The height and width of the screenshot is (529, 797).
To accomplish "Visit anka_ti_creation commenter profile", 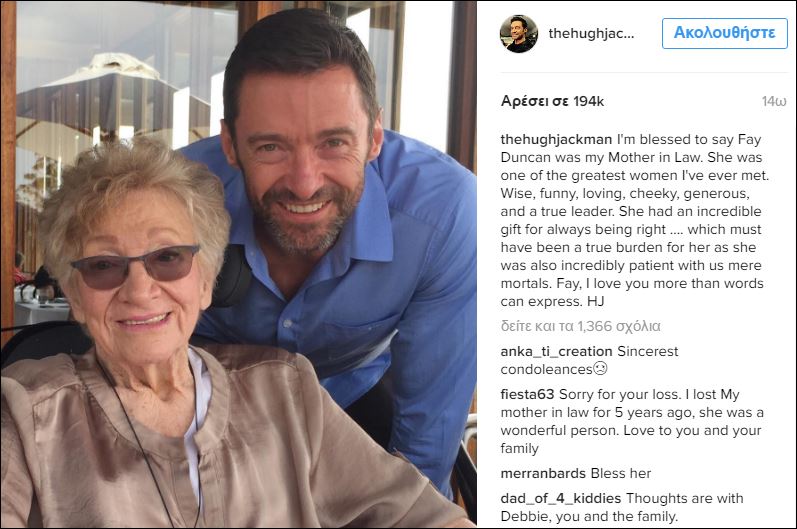I will pos(555,351).
